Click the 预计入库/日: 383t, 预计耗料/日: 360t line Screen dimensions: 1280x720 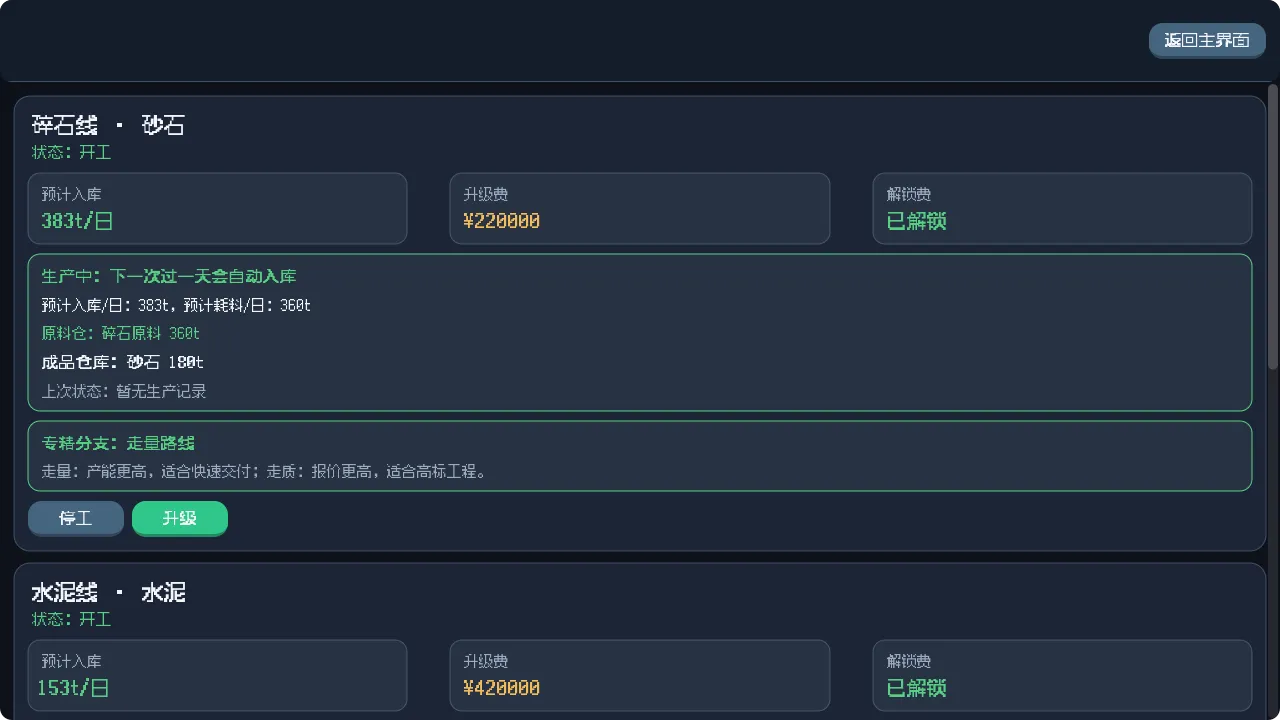(176, 305)
